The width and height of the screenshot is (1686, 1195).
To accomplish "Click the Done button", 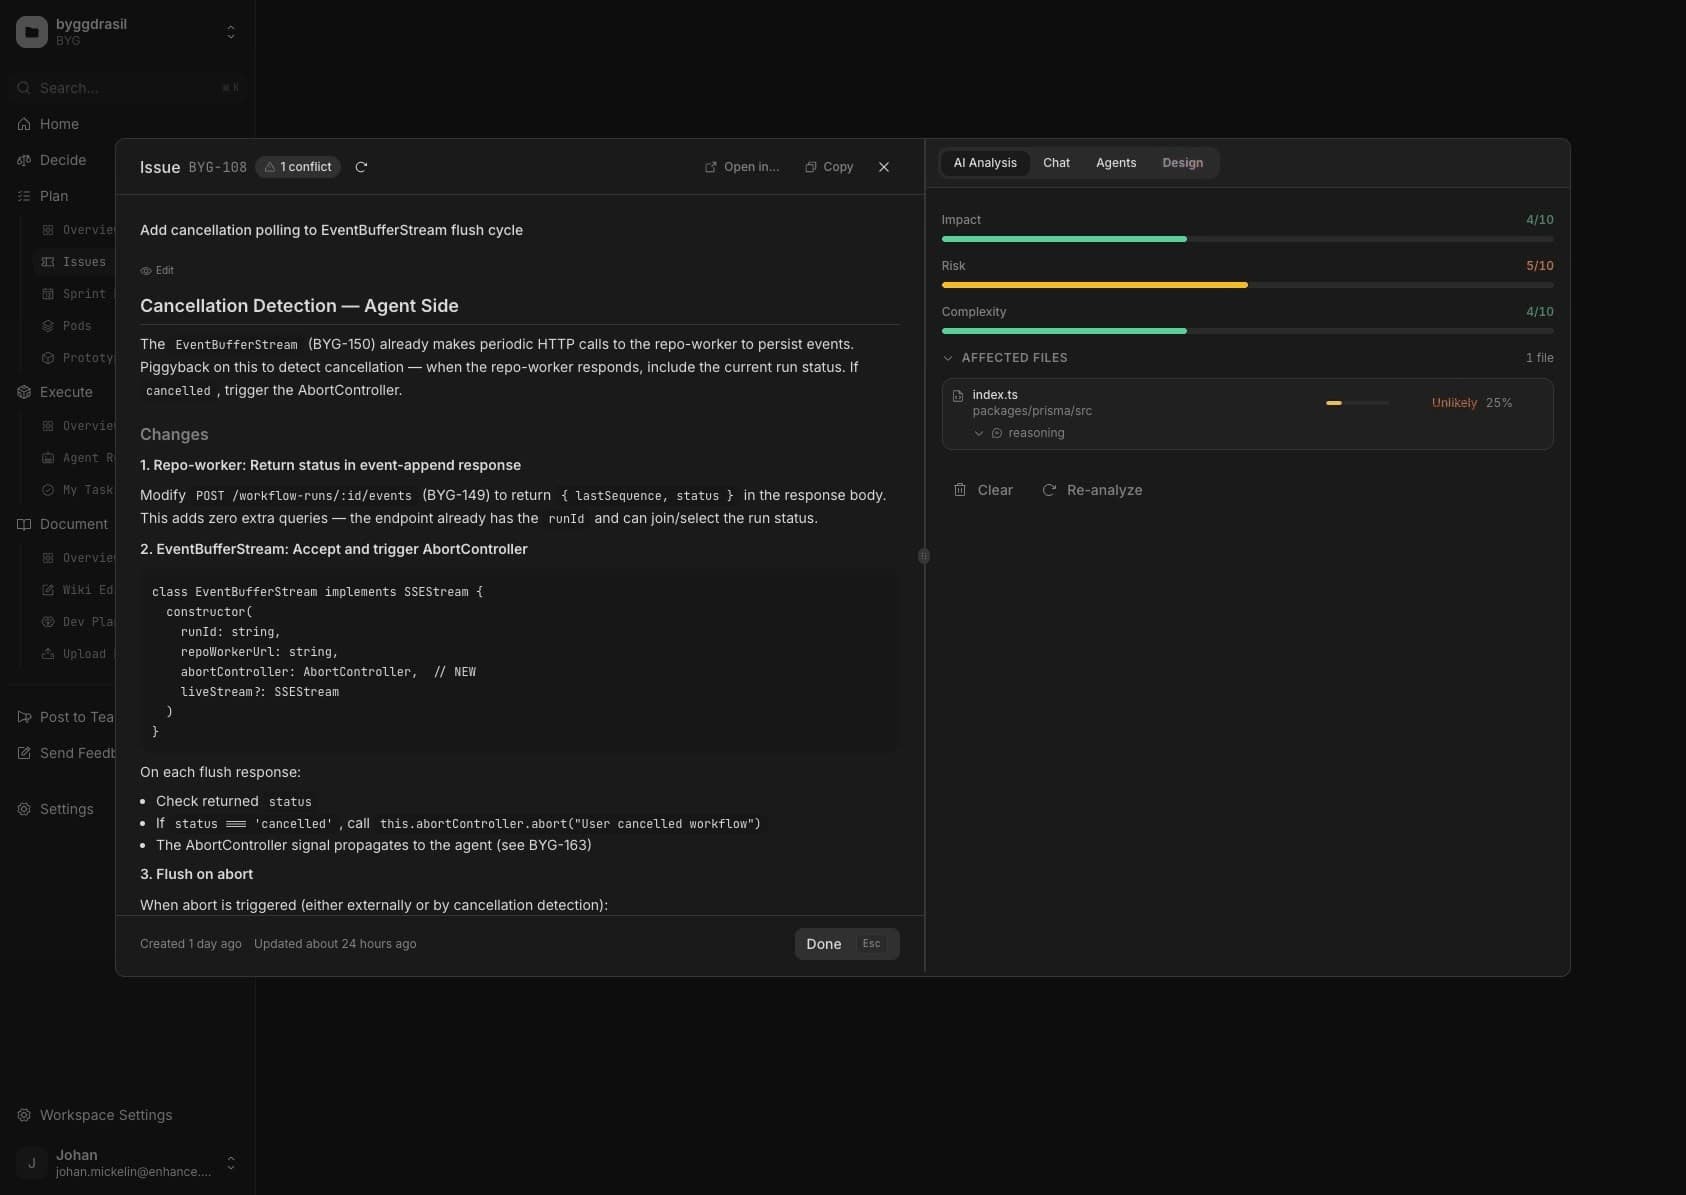I will pyautogui.click(x=824, y=943).
